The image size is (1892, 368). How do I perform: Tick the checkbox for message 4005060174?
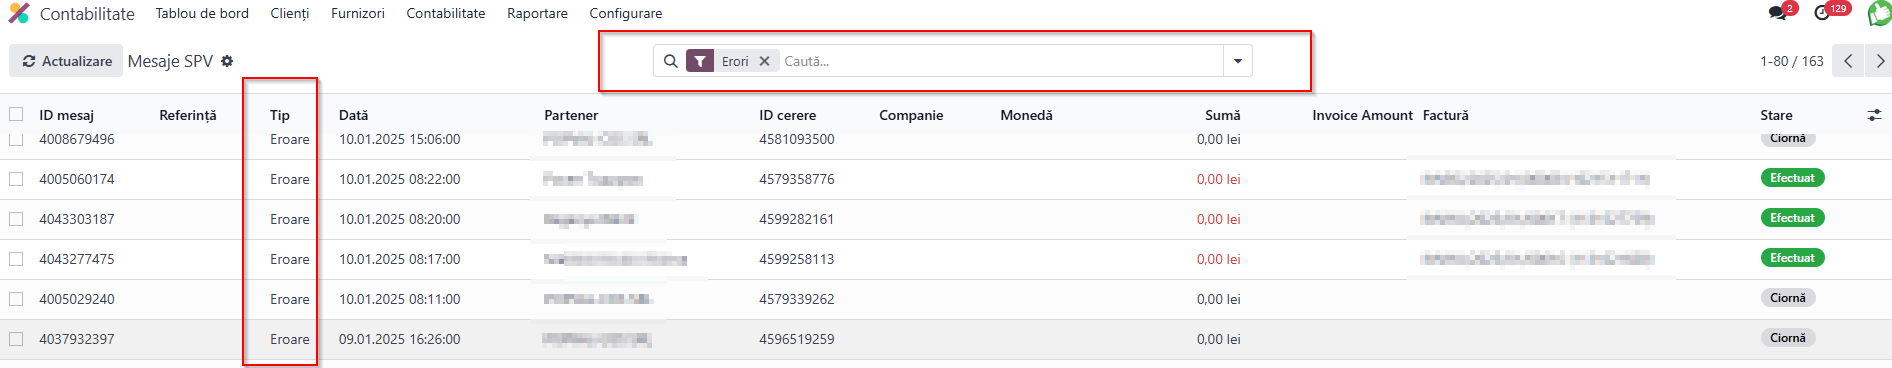click(x=16, y=179)
